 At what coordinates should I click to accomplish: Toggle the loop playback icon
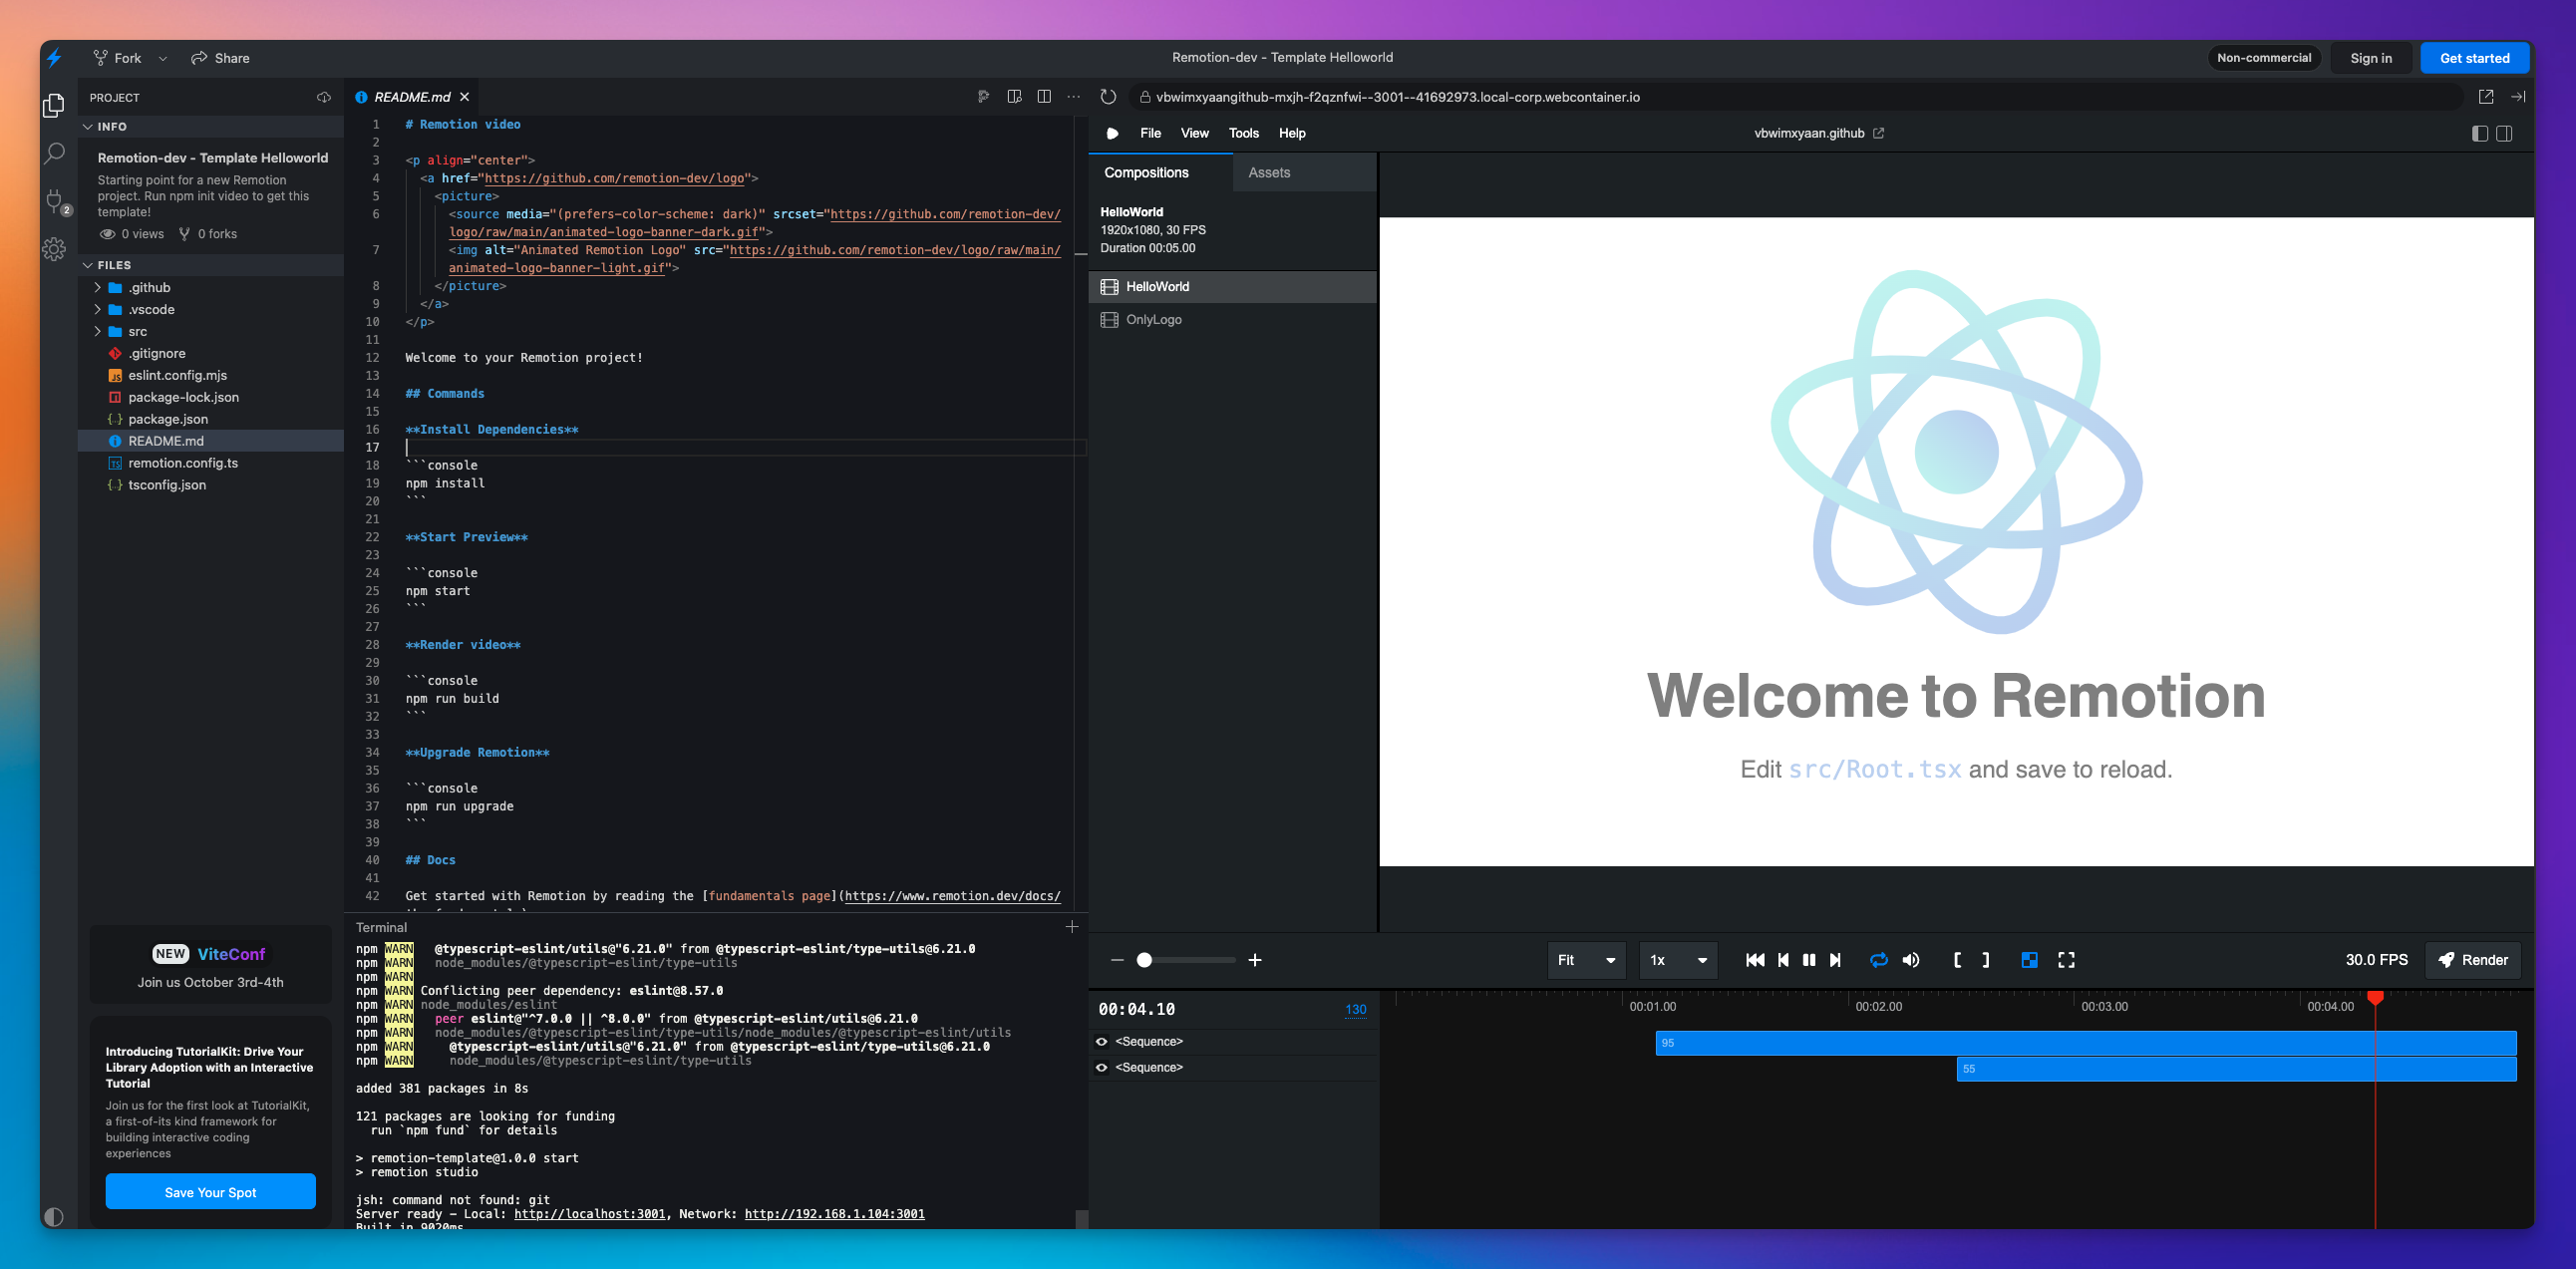click(x=1878, y=960)
